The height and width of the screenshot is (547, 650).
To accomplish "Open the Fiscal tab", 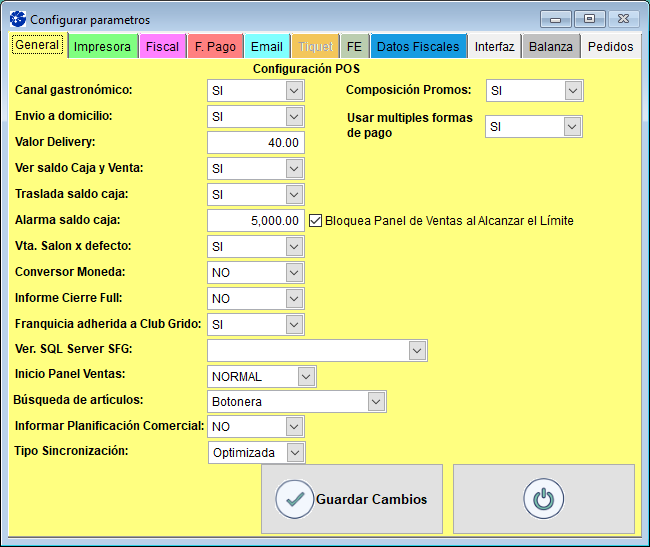I will 162,46.
